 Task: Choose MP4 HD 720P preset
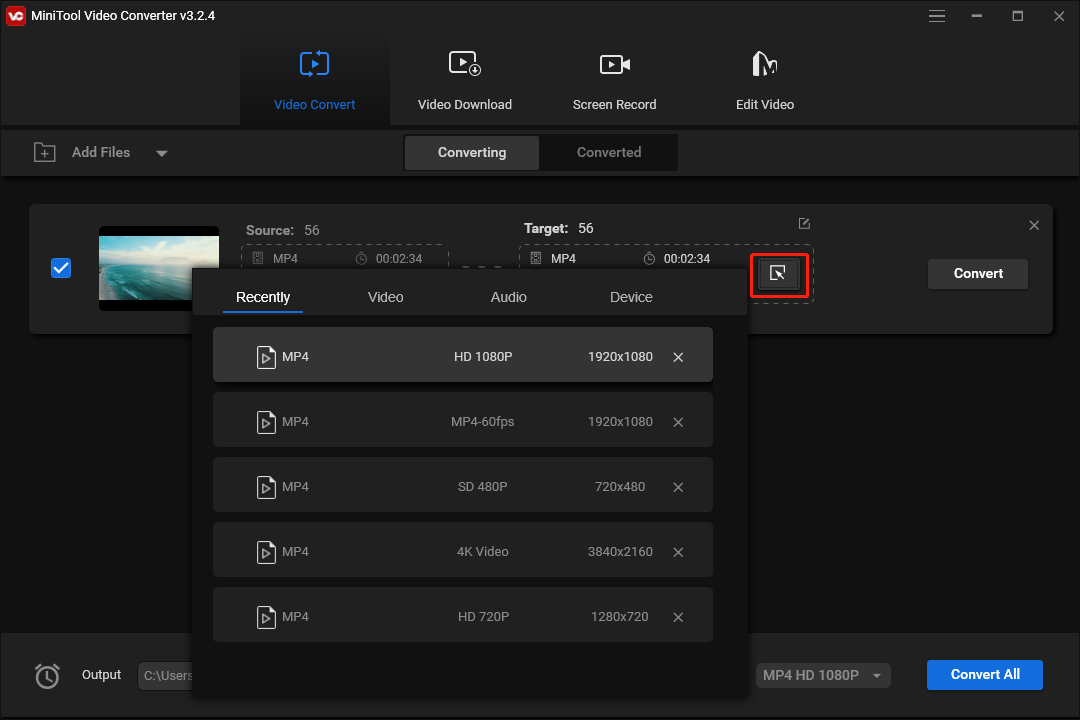(463, 615)
